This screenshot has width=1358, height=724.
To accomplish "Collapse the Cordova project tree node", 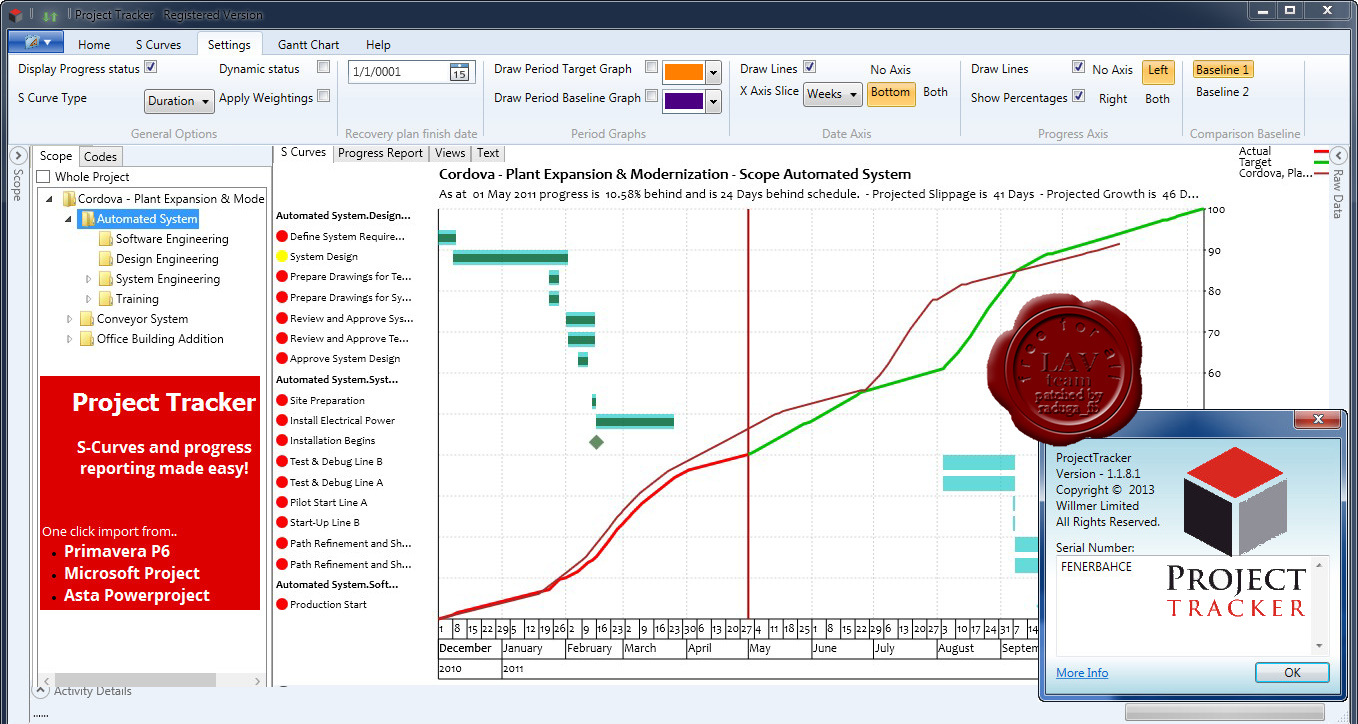I will click(x=50, y=199).
